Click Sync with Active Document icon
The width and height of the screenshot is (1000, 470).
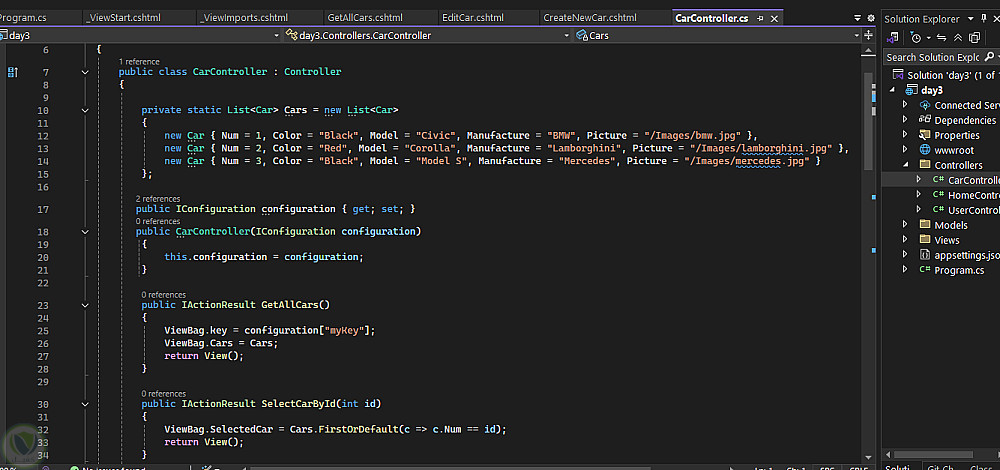click(x=942, y=38)
